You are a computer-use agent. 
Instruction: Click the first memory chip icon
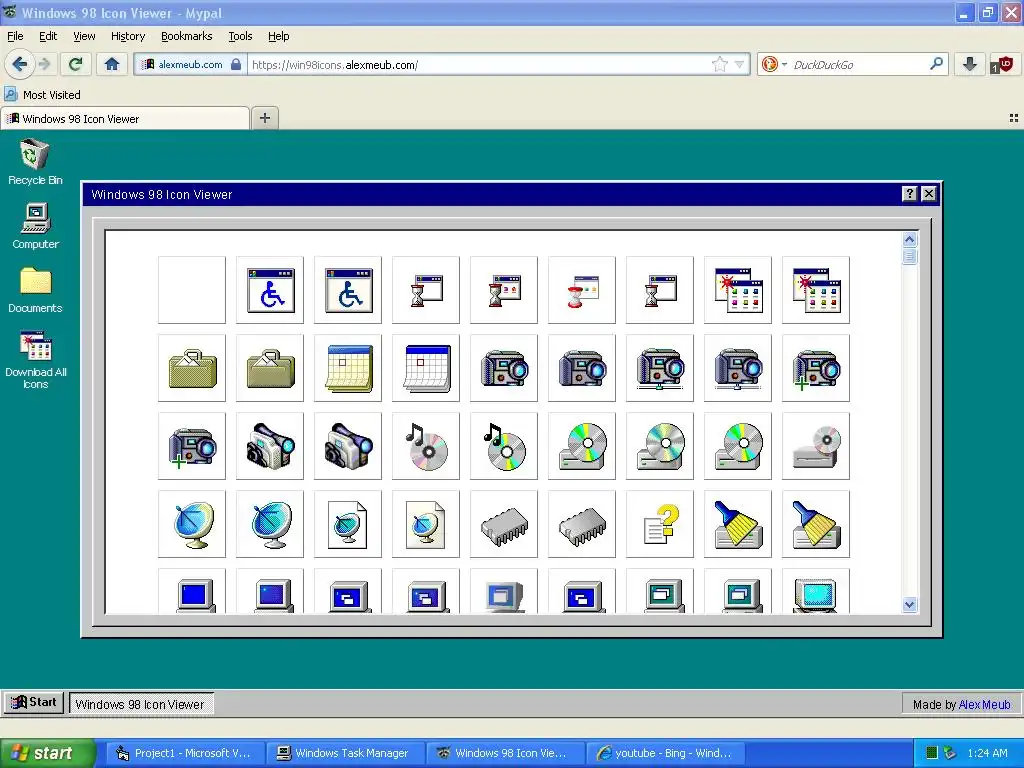pyautogui.click(x=504, y=524)
